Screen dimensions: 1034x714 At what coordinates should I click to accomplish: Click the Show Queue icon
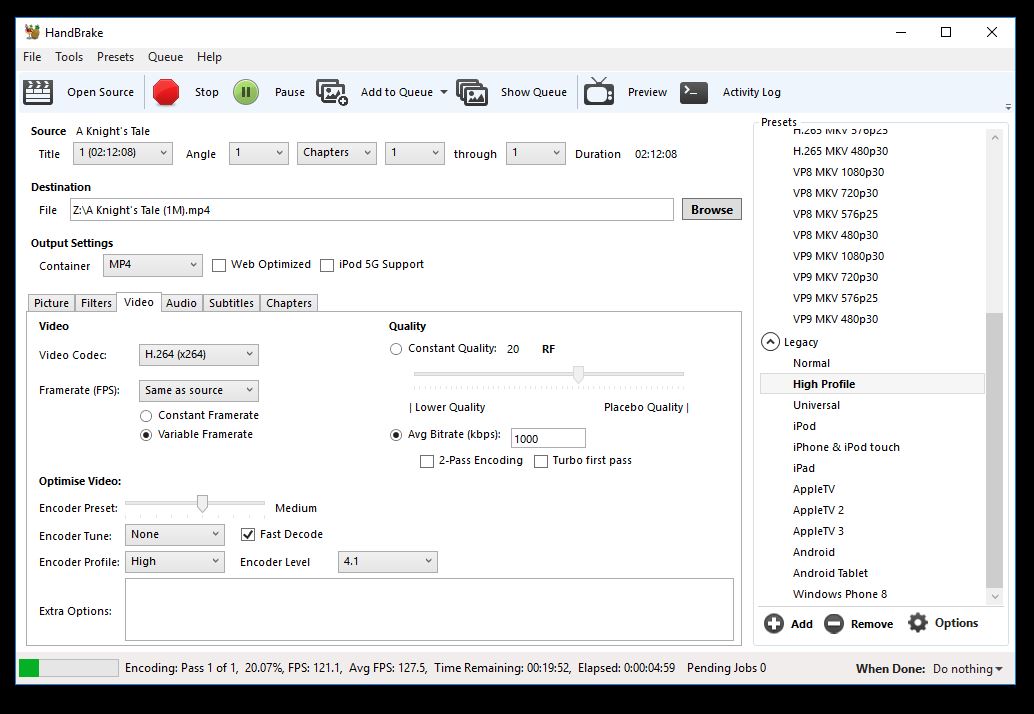tap(472, 92)
